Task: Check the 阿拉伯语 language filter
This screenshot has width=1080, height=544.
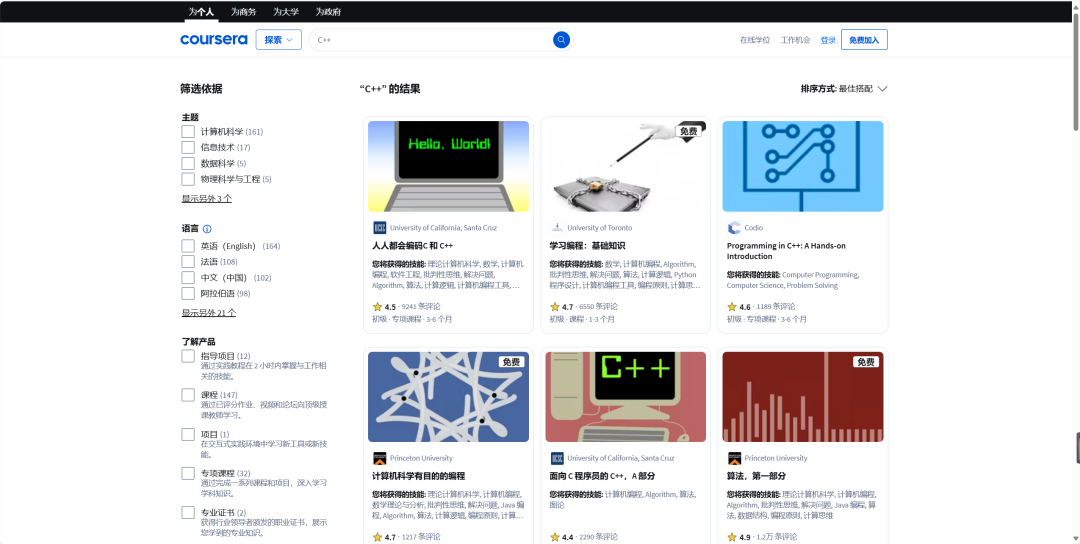Action: [x=188, y=293]
